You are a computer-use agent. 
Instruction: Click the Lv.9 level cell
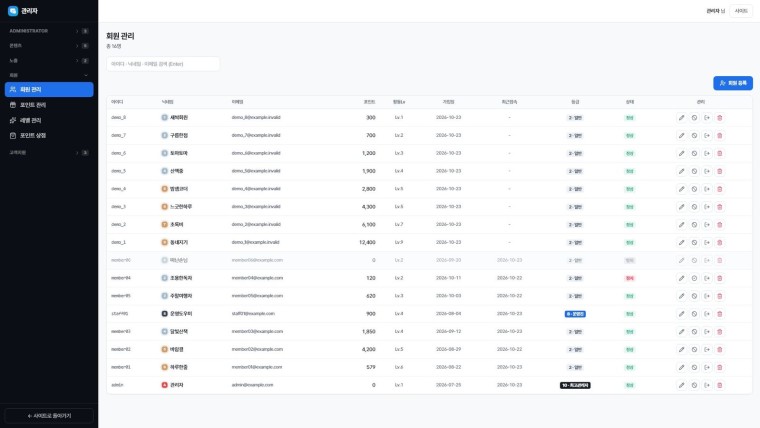coord(398,242)
